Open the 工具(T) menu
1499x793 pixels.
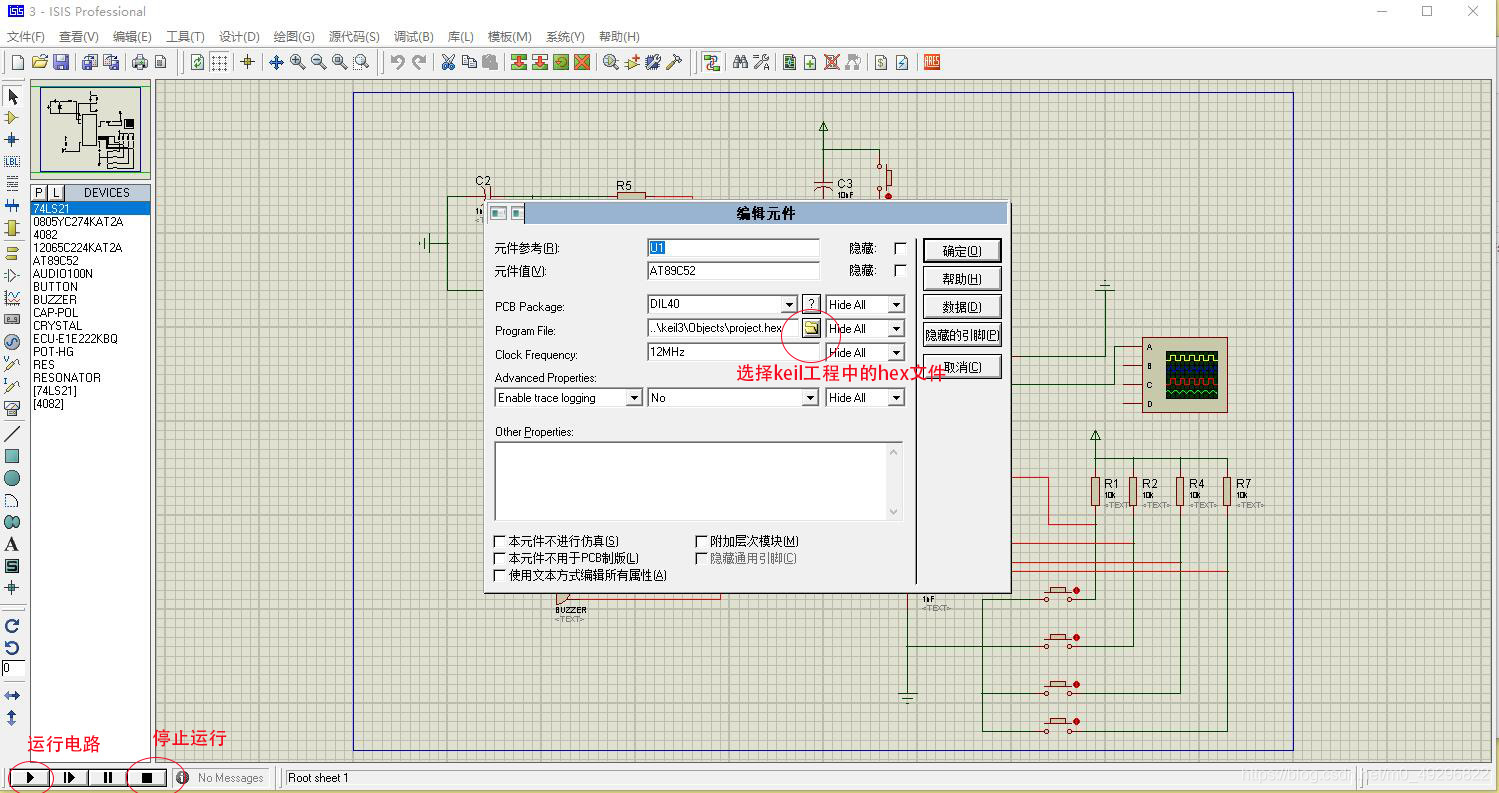[185, 37]
